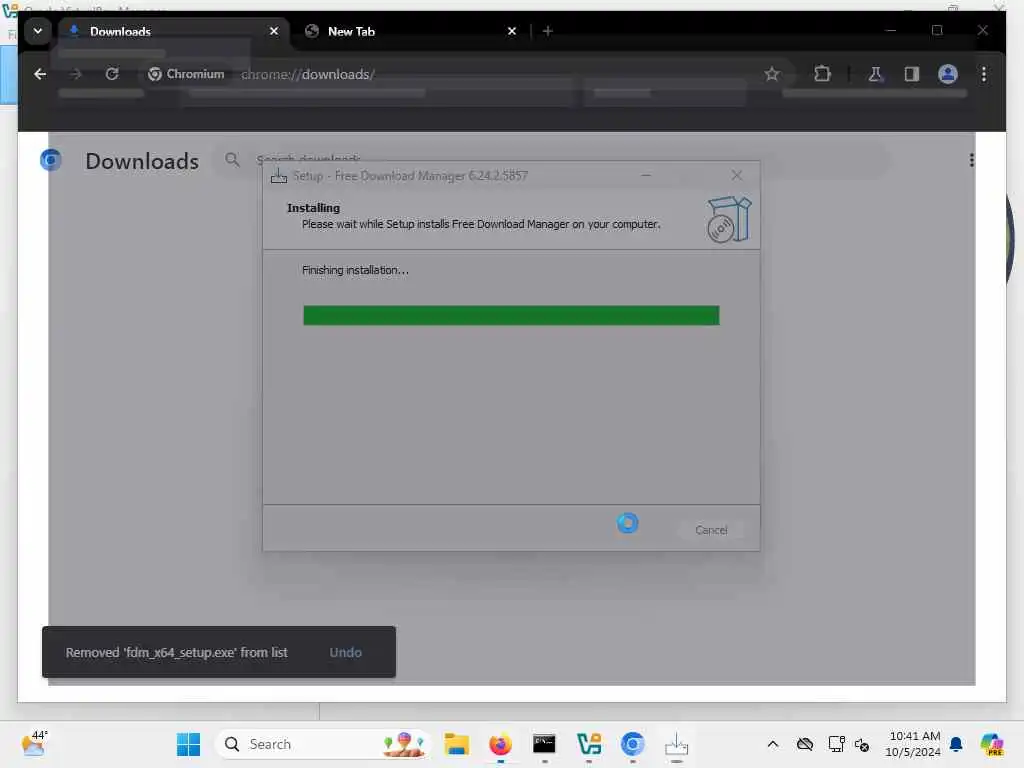The height and width of the screenshot is (768, 1024).
Task: Open the Chrome Labs flask icon
Action: [875, 74]
